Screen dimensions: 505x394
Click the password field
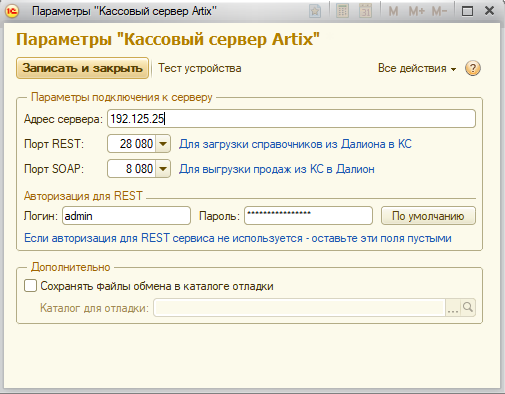click(308, 216)
